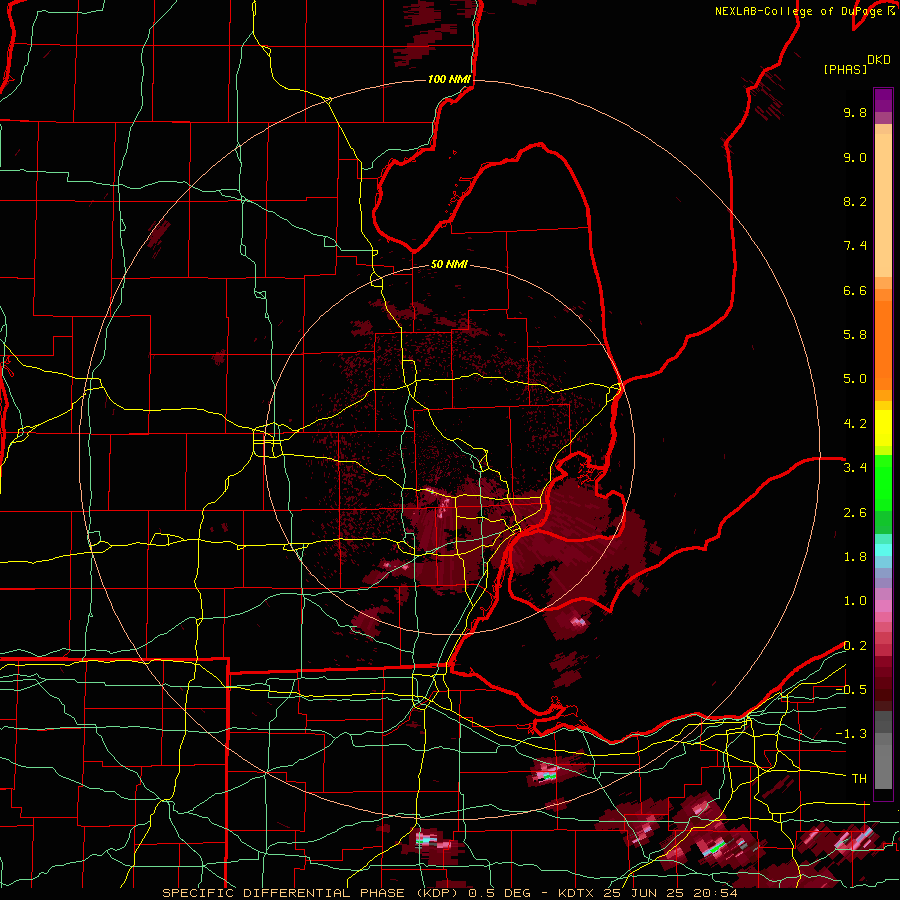
Task: Click the 3.4 scale value
Action: tap(855, 468)
